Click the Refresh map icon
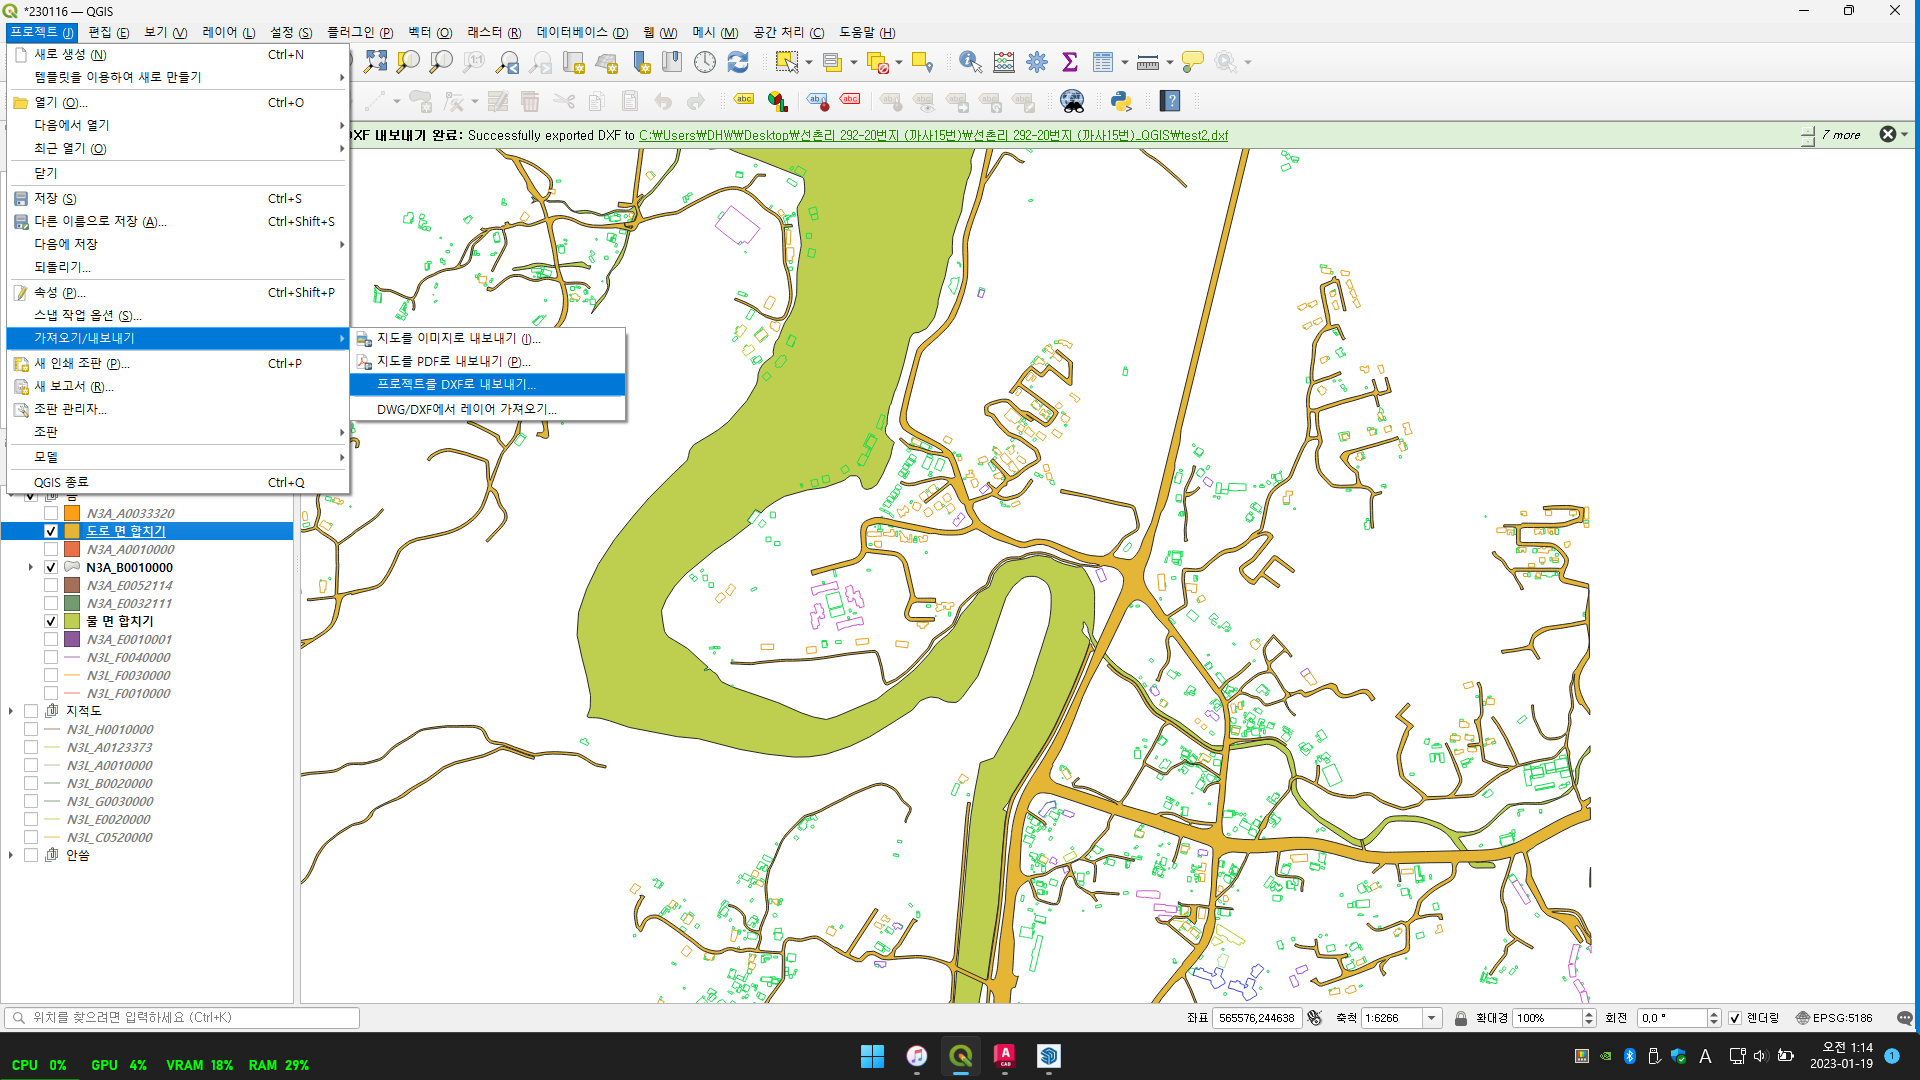 click(738, 62)
